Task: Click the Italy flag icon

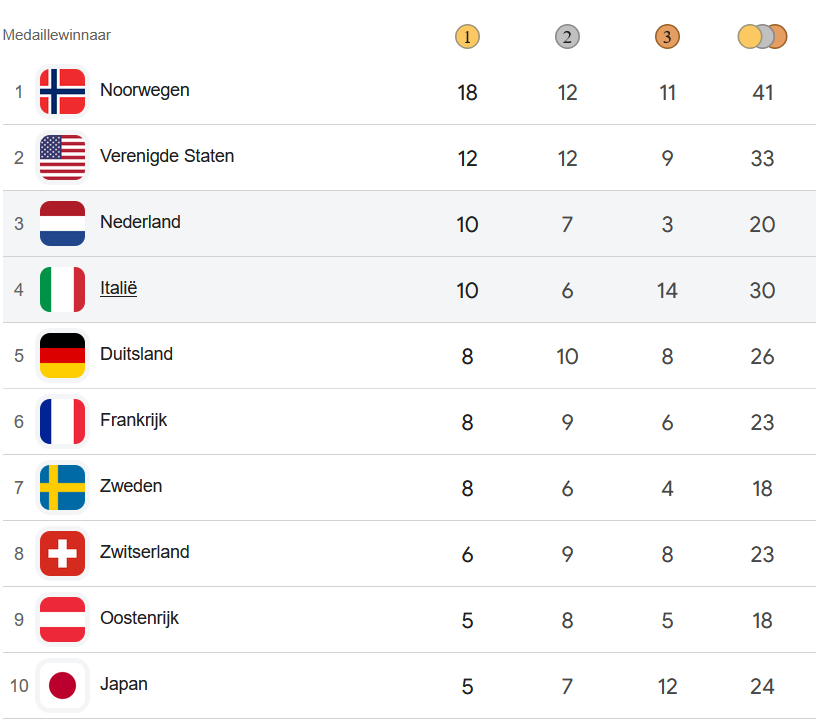Action: click(62, 290)
